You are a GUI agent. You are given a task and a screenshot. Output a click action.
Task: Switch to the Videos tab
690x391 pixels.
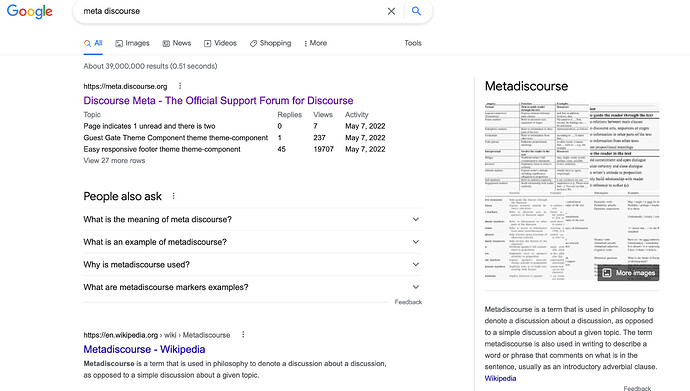220,43
